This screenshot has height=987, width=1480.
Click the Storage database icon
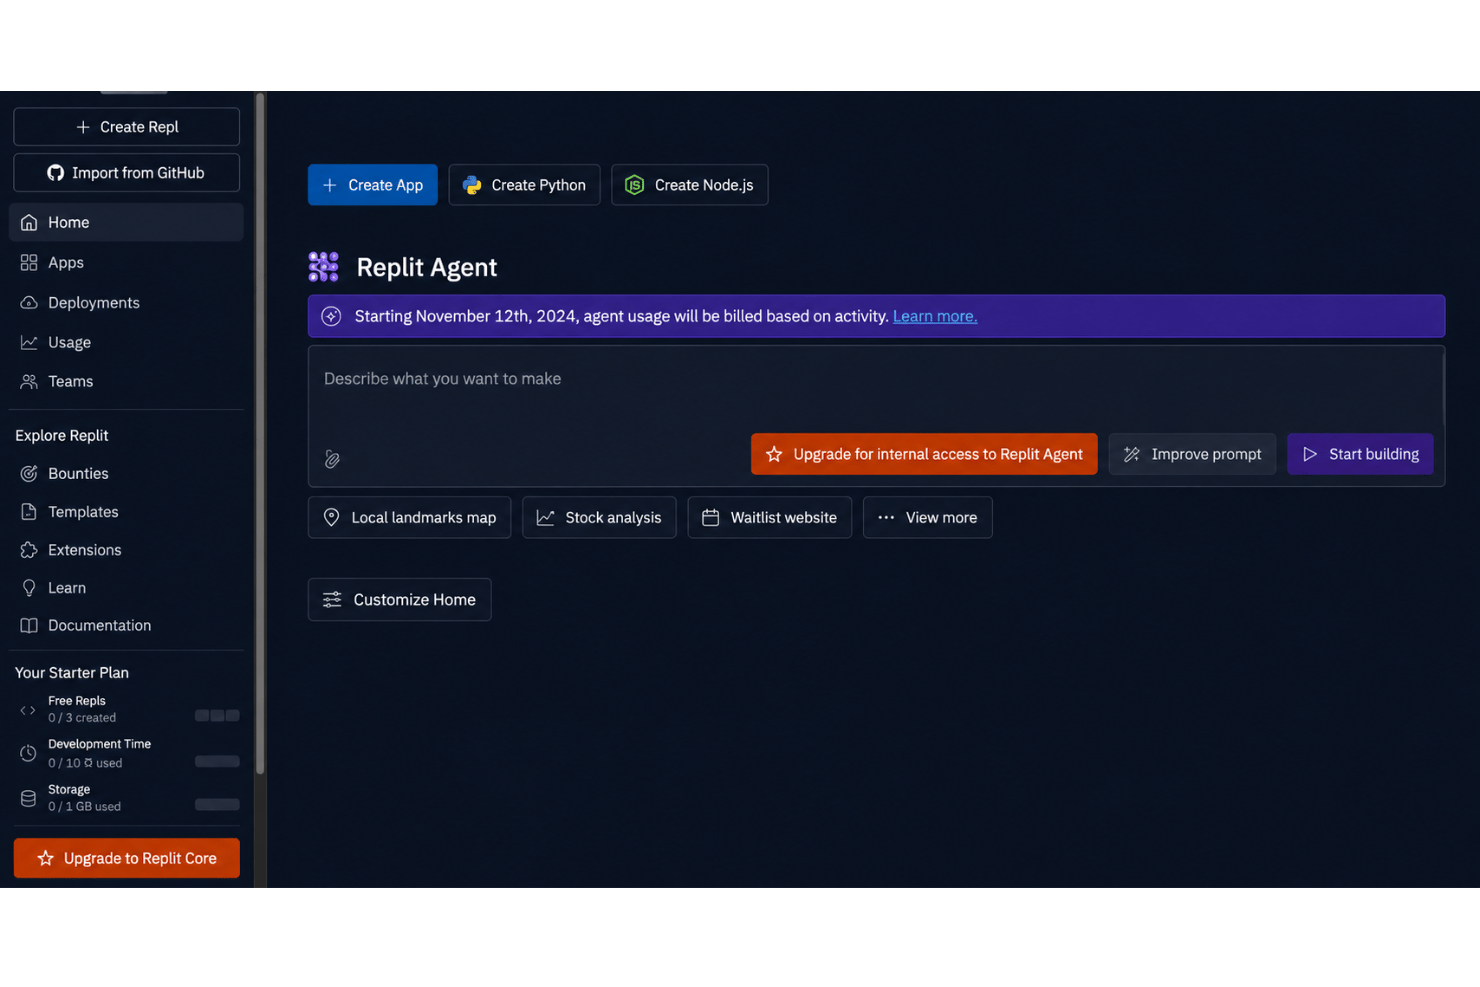(x=28, y=798)
